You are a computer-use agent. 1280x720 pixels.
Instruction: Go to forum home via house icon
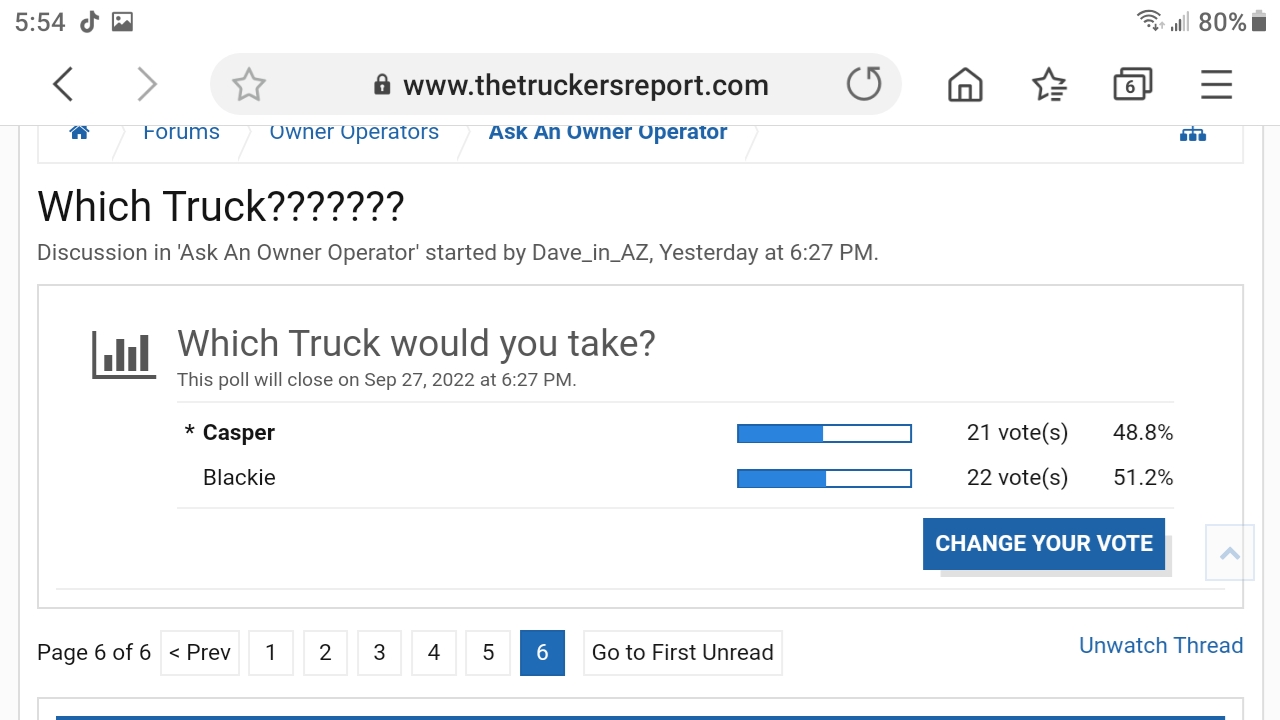(x=79, y=133)
